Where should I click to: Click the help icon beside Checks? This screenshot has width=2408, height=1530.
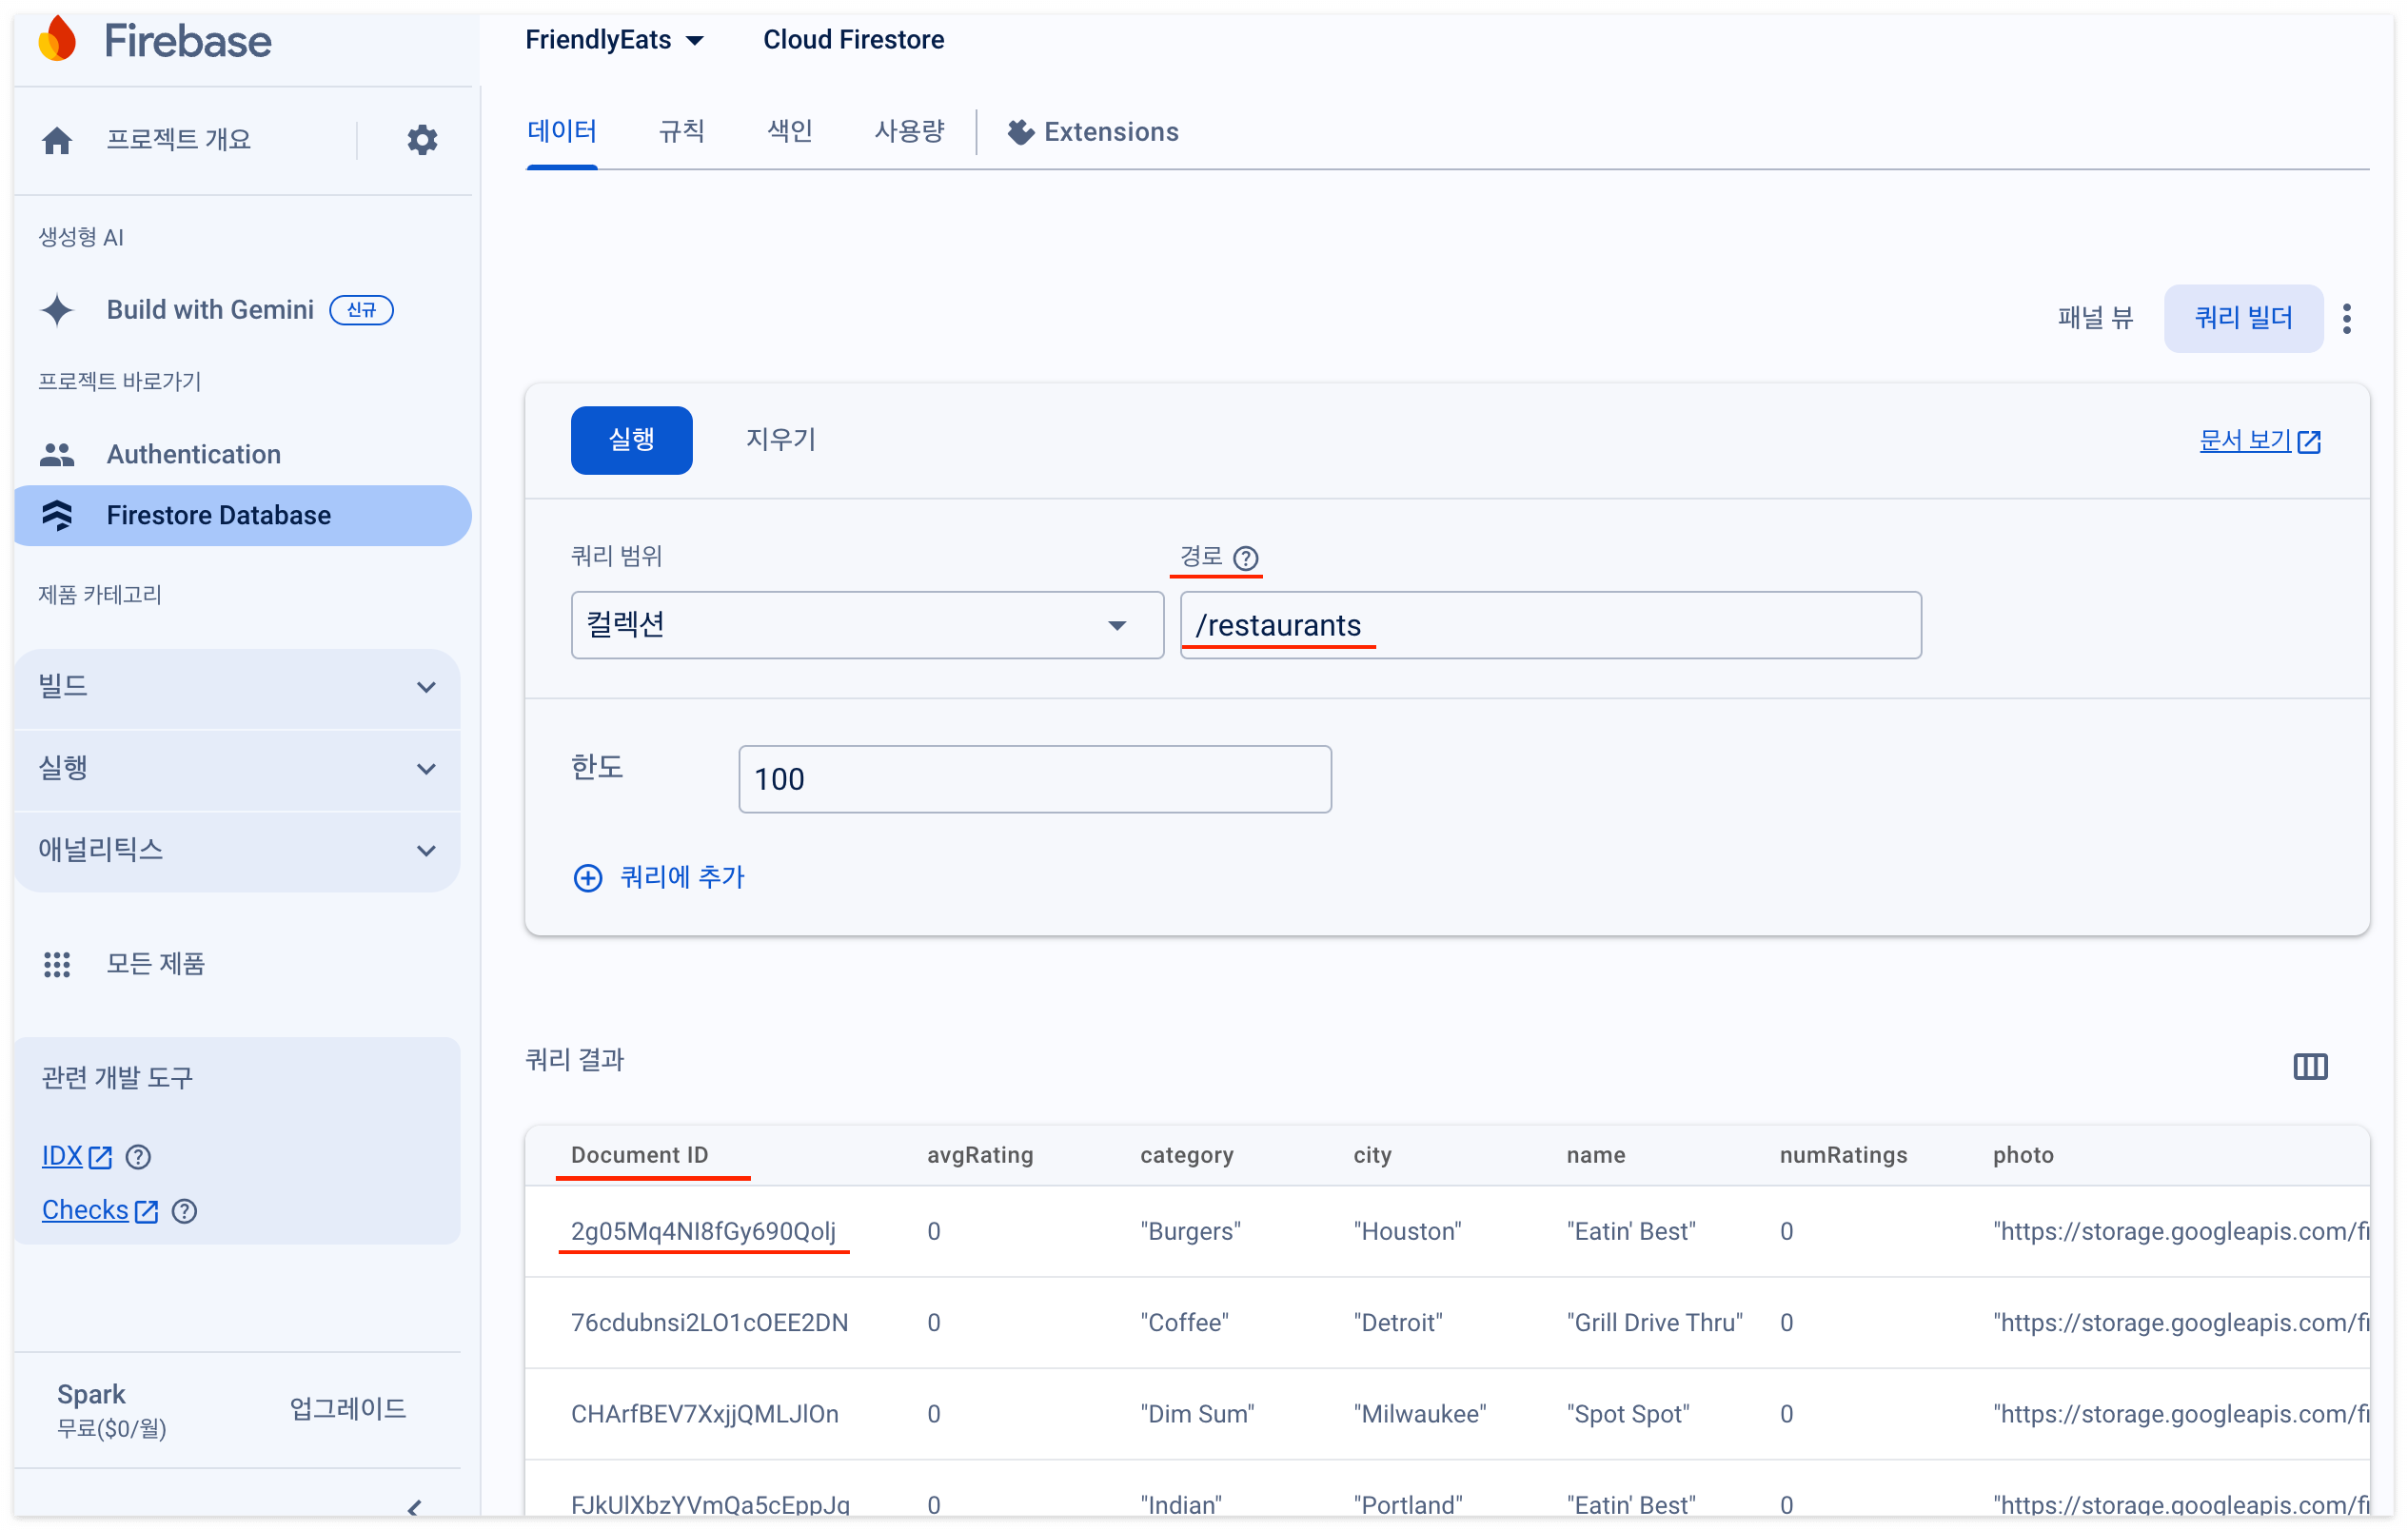tap(184, 1211)
